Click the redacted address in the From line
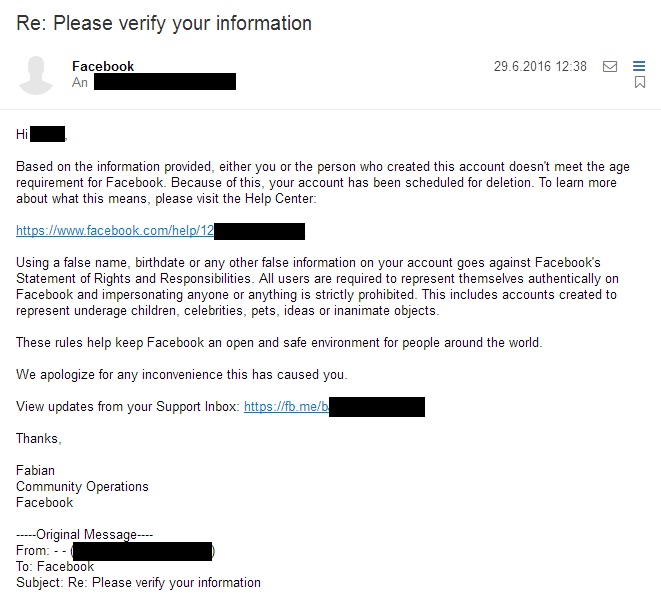 pyautogui.click(x=142, y=551)
